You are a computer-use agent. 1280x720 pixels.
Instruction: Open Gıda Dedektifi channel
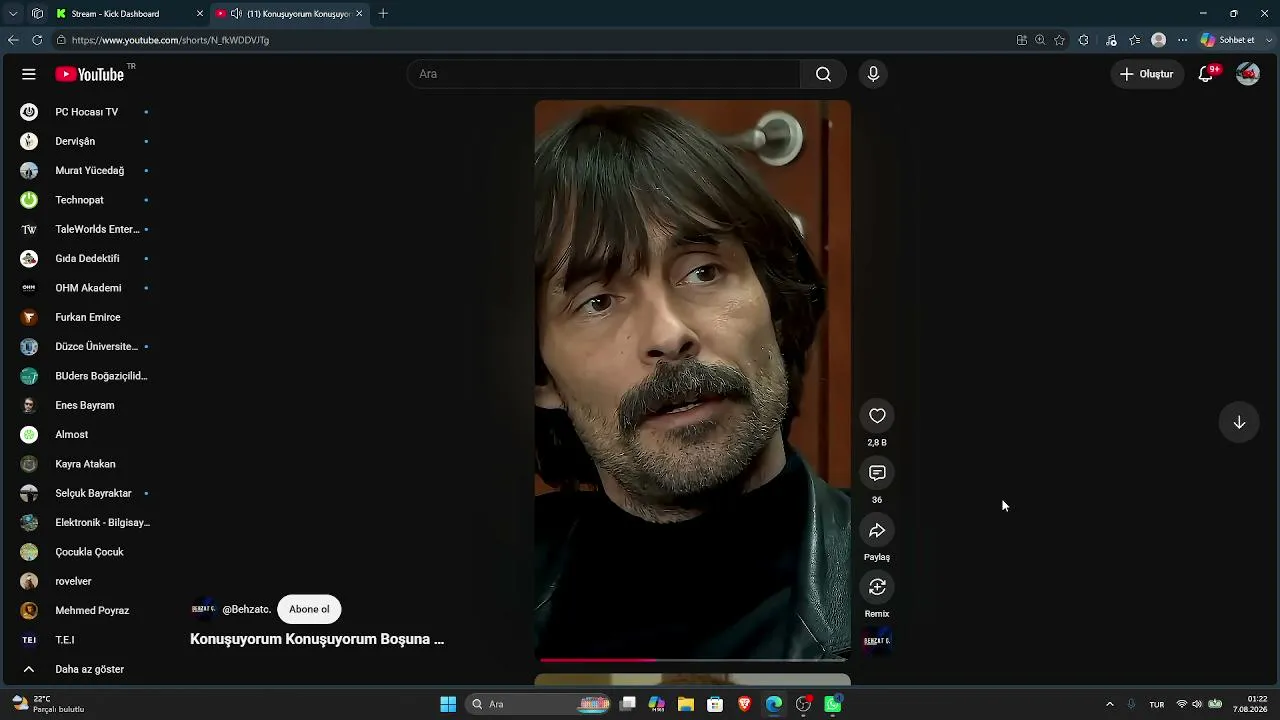click(x=86, y=259)
